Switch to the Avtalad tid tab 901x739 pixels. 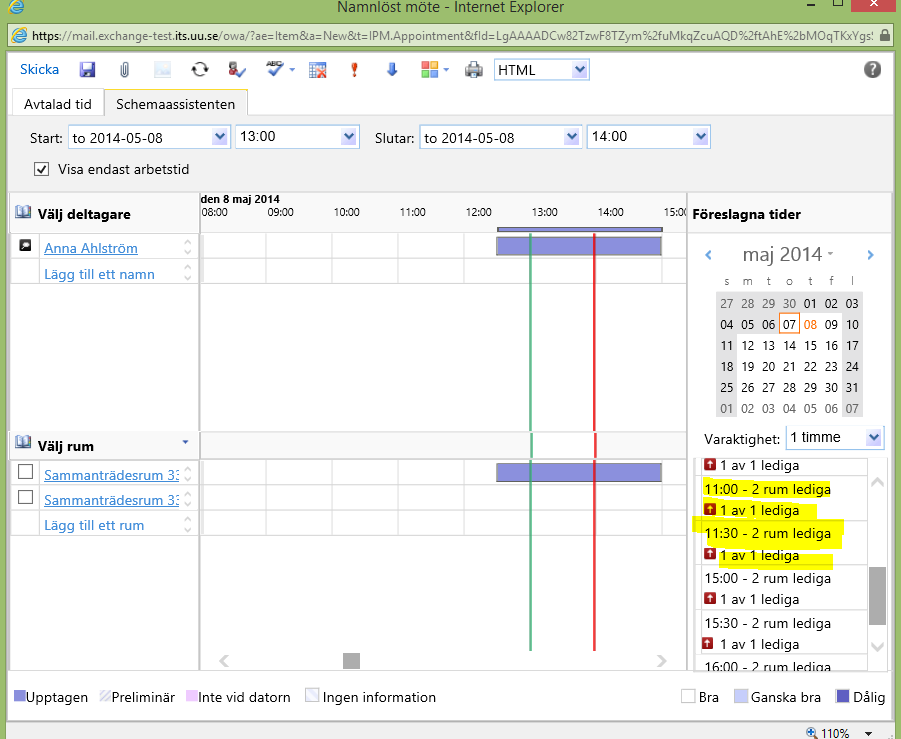(x=57, y=104)
